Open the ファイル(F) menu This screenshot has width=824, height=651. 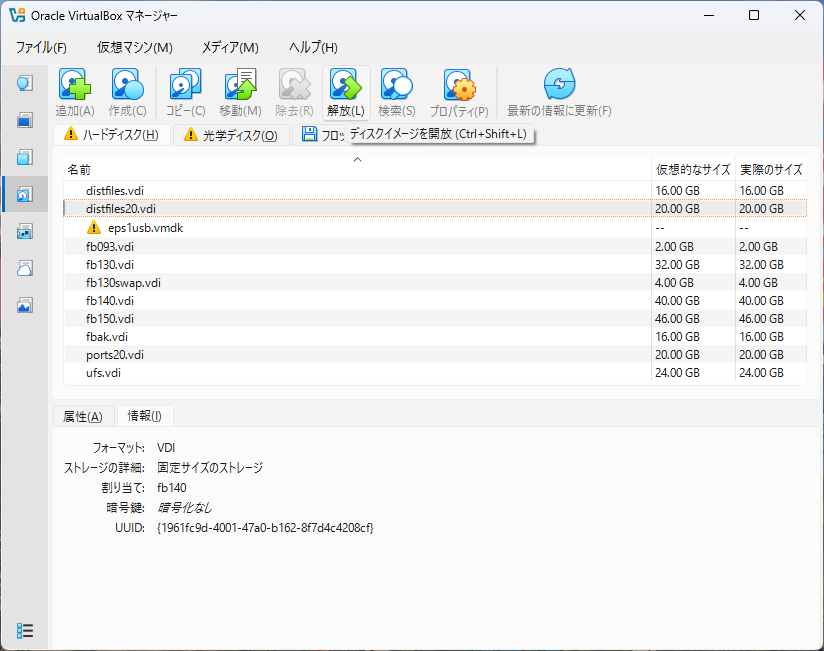[x=41, y=48]
